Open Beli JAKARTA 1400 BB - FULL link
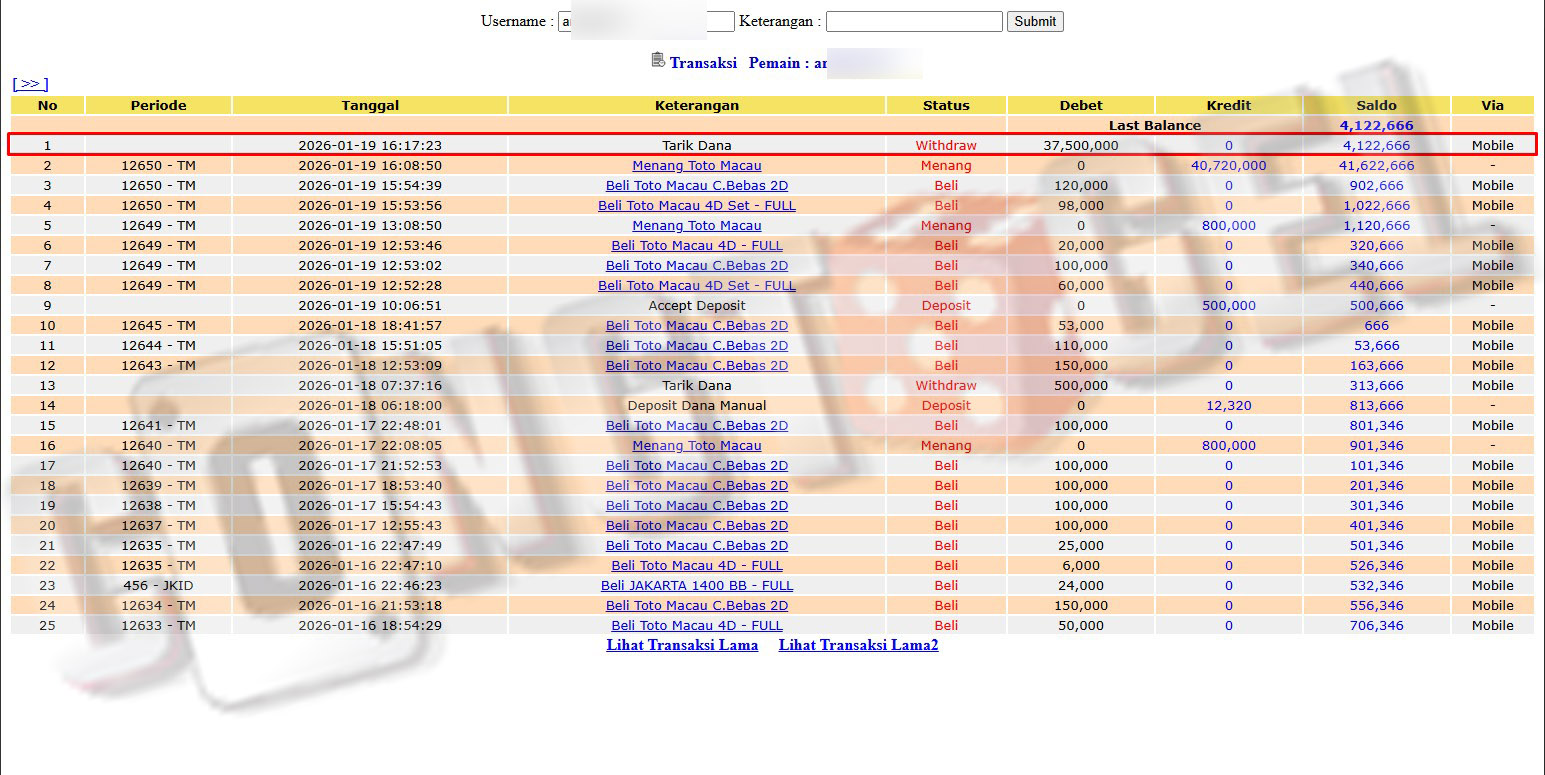 (696, 586)
